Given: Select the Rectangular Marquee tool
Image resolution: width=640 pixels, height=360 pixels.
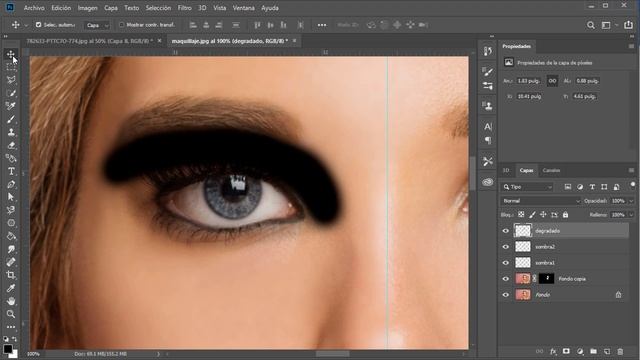Looking at the screenshot, I should (11, 67).
